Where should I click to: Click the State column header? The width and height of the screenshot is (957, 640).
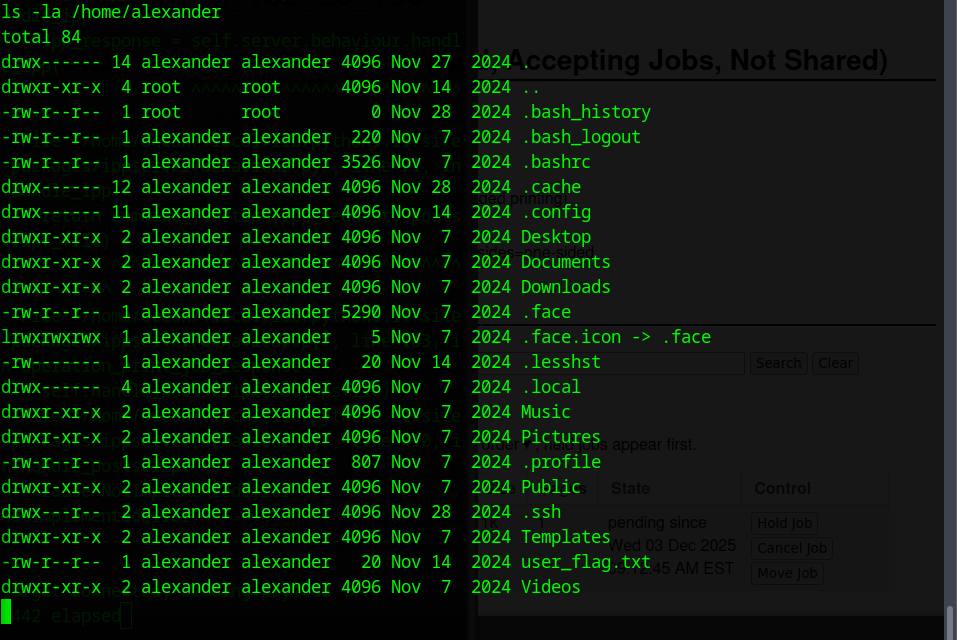[x=630, y=489]
